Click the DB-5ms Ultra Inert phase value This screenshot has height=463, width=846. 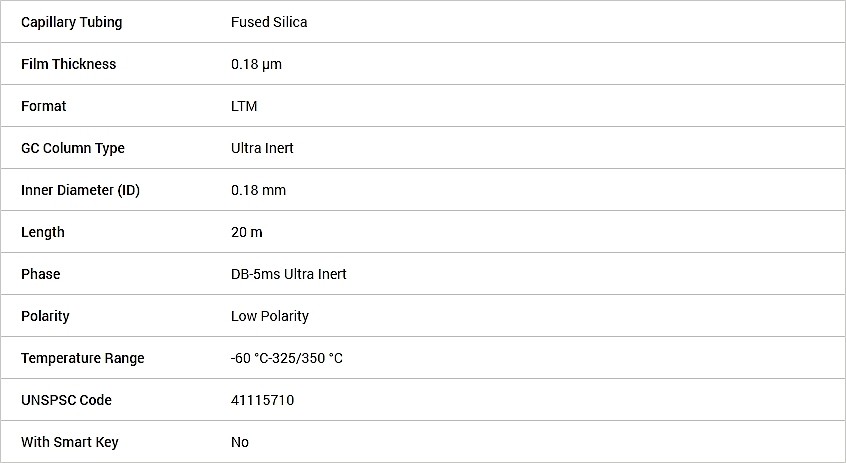pyautogui.click(x=289, y=274)
